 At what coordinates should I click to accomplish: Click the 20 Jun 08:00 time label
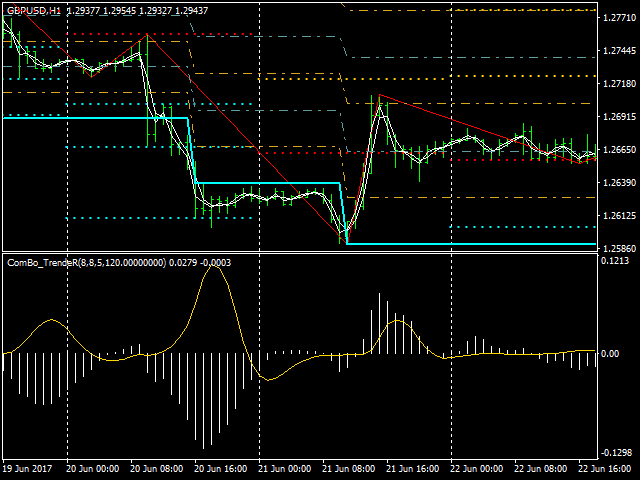click(x=157, y=469)
